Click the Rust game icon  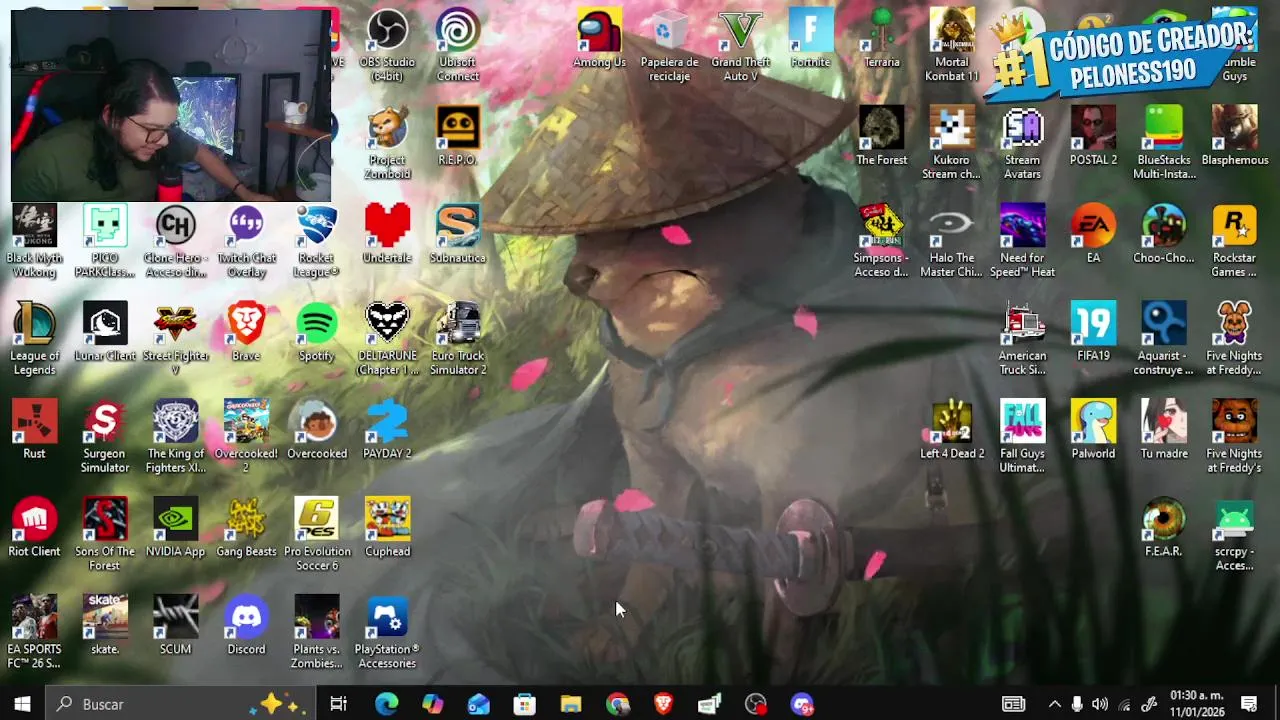[34, 431]
